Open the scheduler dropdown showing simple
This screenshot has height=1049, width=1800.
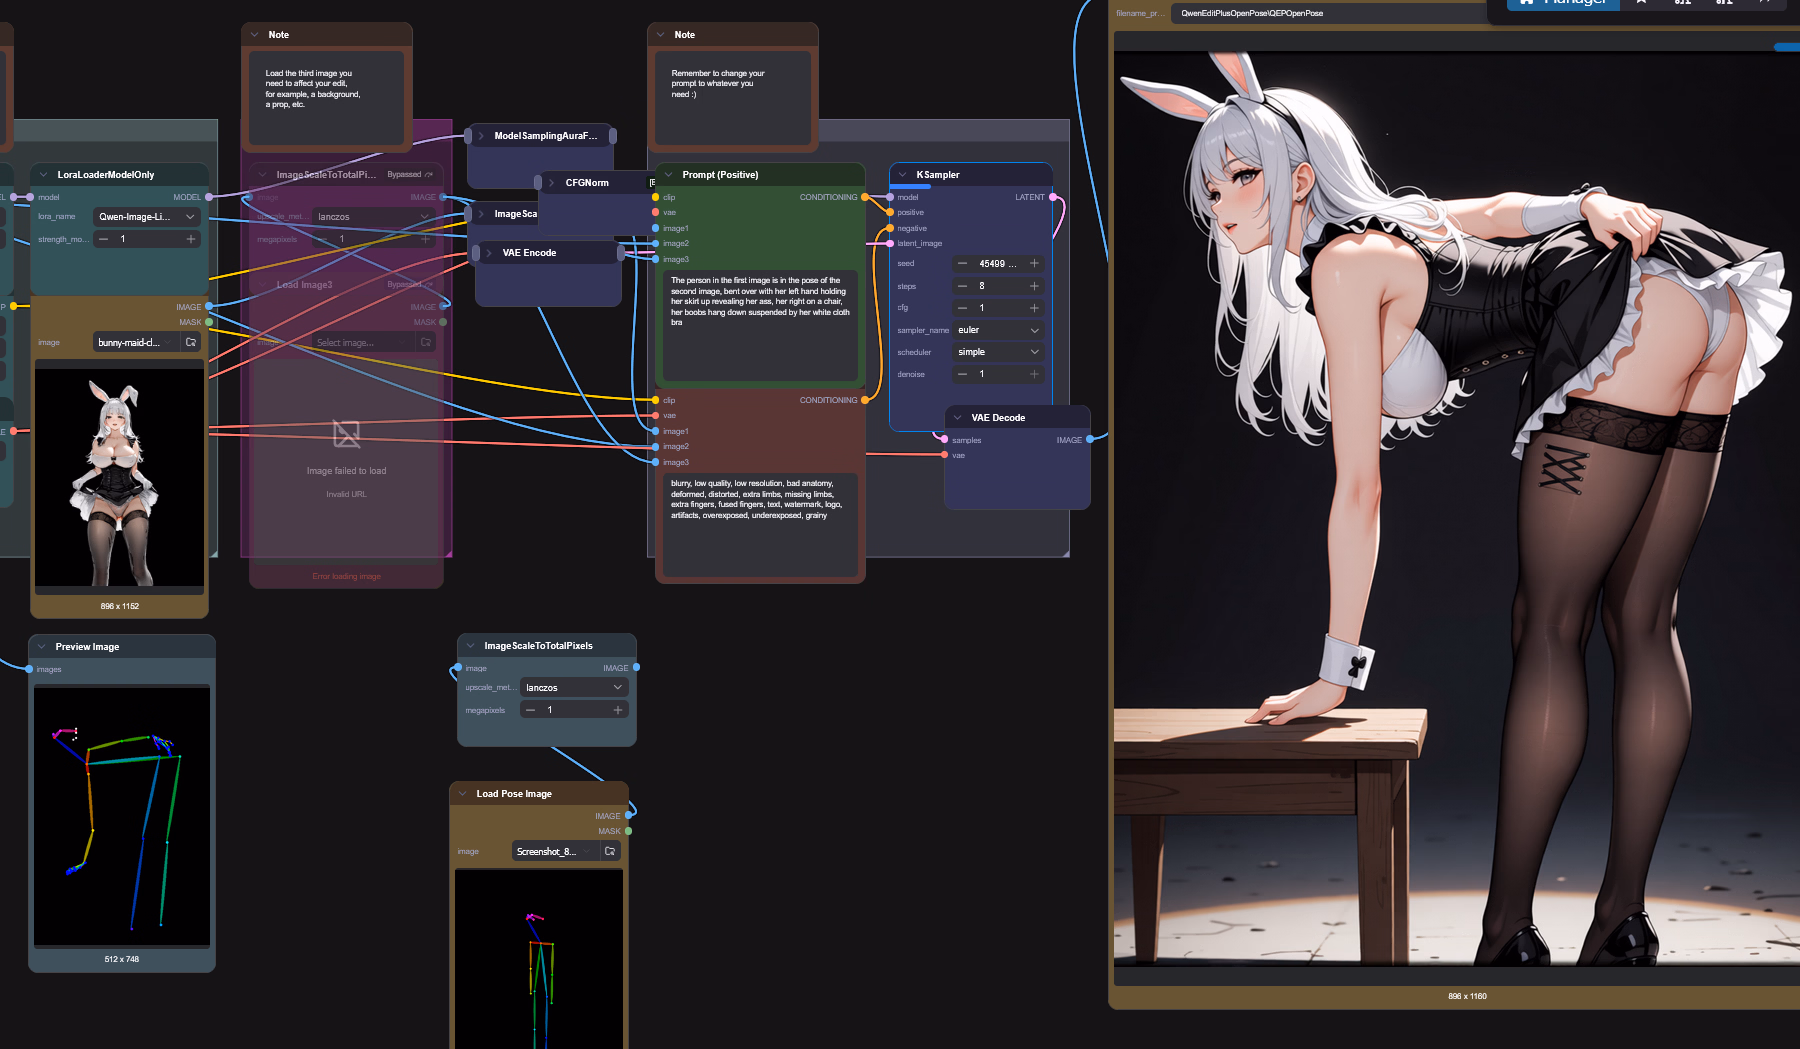tap(998, 352)
